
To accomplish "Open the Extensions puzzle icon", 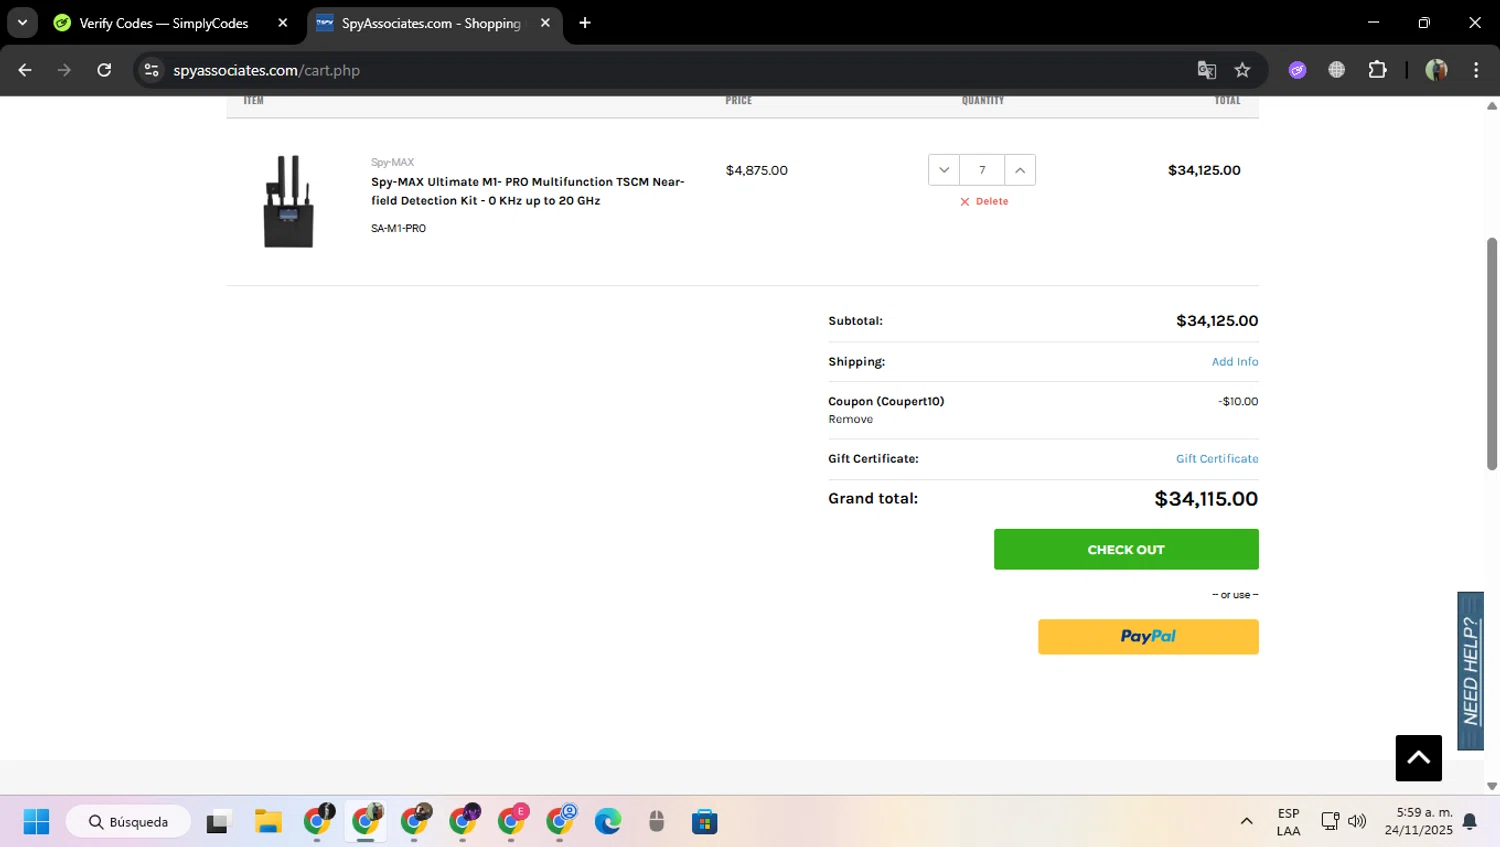I will point(1378,70).
